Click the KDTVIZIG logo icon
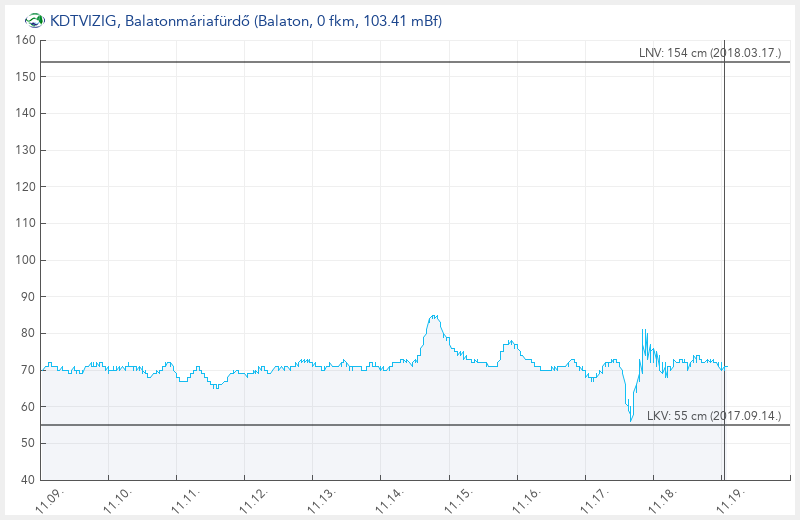The image size is (800, 520). point(34,20)
